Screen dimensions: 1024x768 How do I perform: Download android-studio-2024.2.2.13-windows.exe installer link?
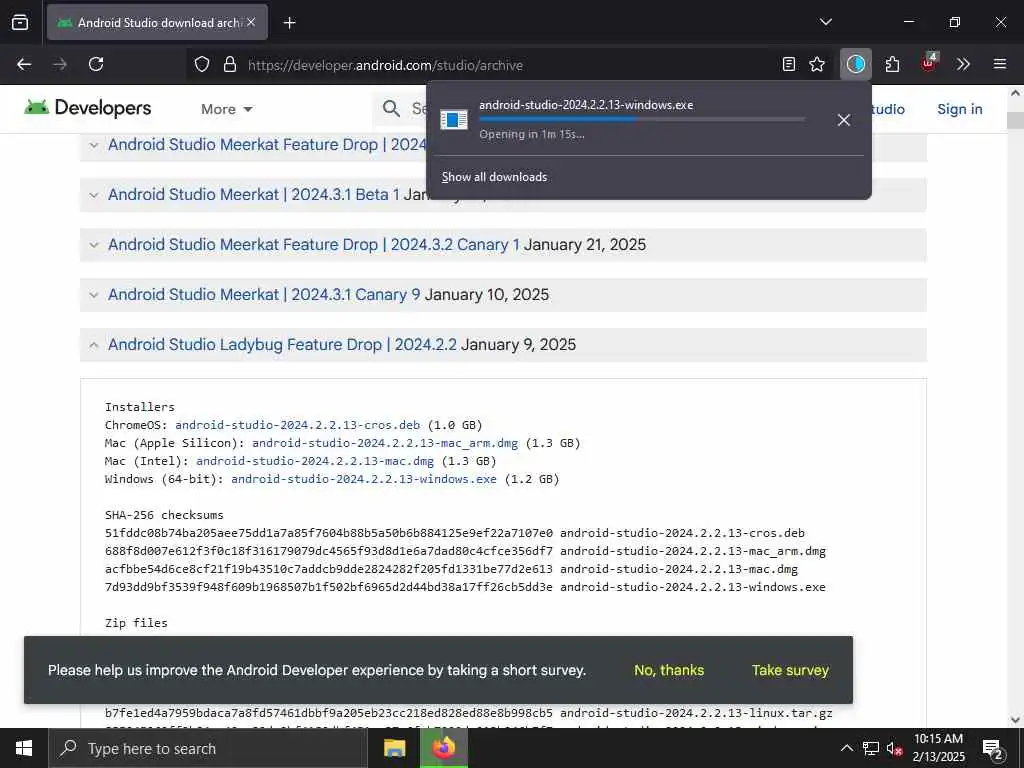tap(364, 479)
